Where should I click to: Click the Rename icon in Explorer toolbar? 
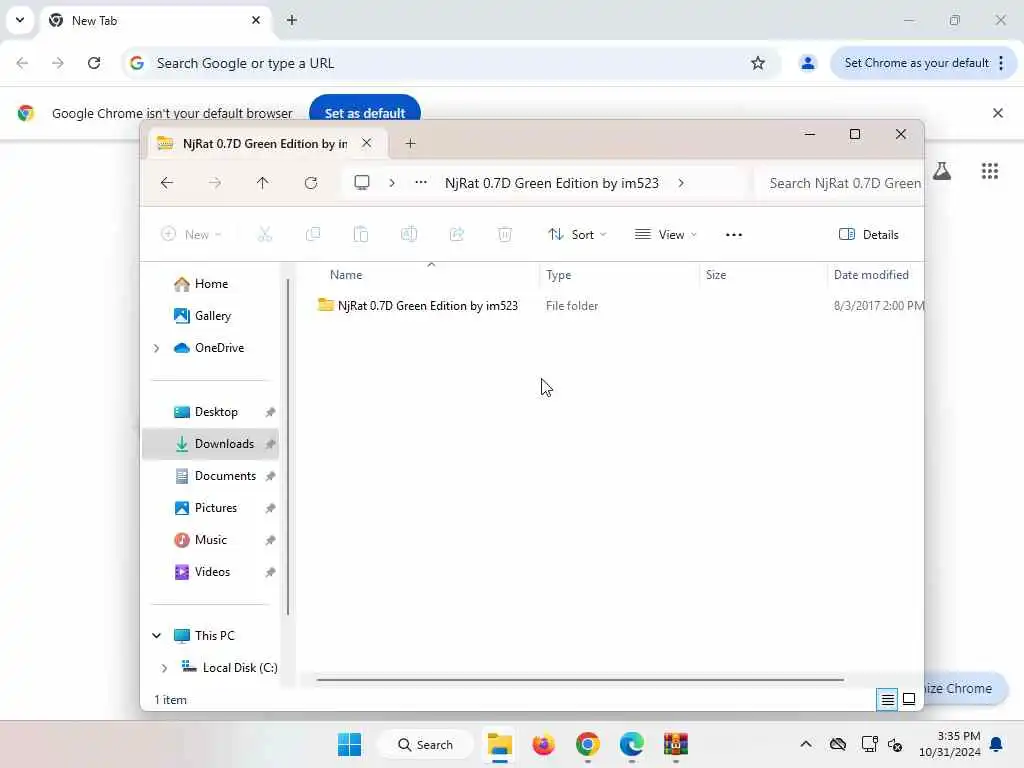point(409,234)
